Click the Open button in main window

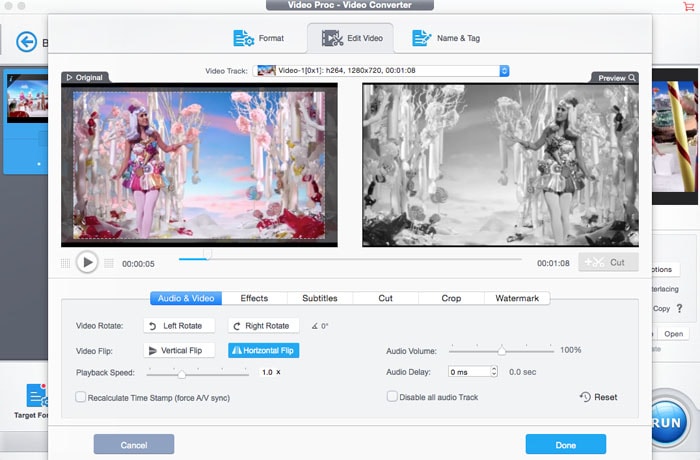point(673,334)
